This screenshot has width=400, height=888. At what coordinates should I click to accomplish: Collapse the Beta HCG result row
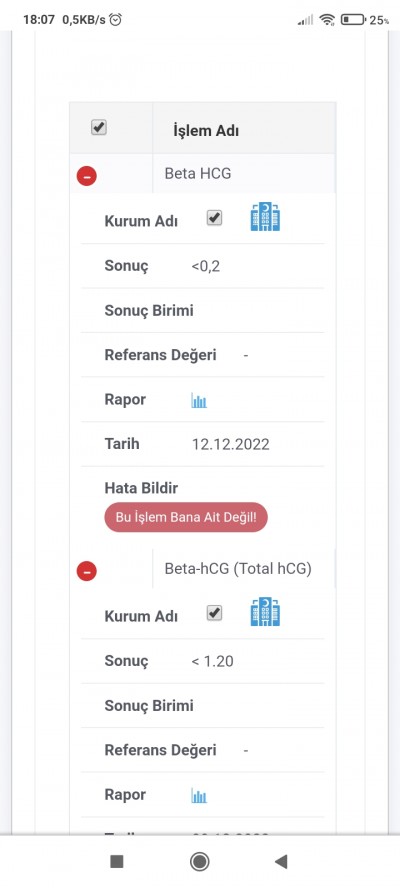tap(87, 176)
